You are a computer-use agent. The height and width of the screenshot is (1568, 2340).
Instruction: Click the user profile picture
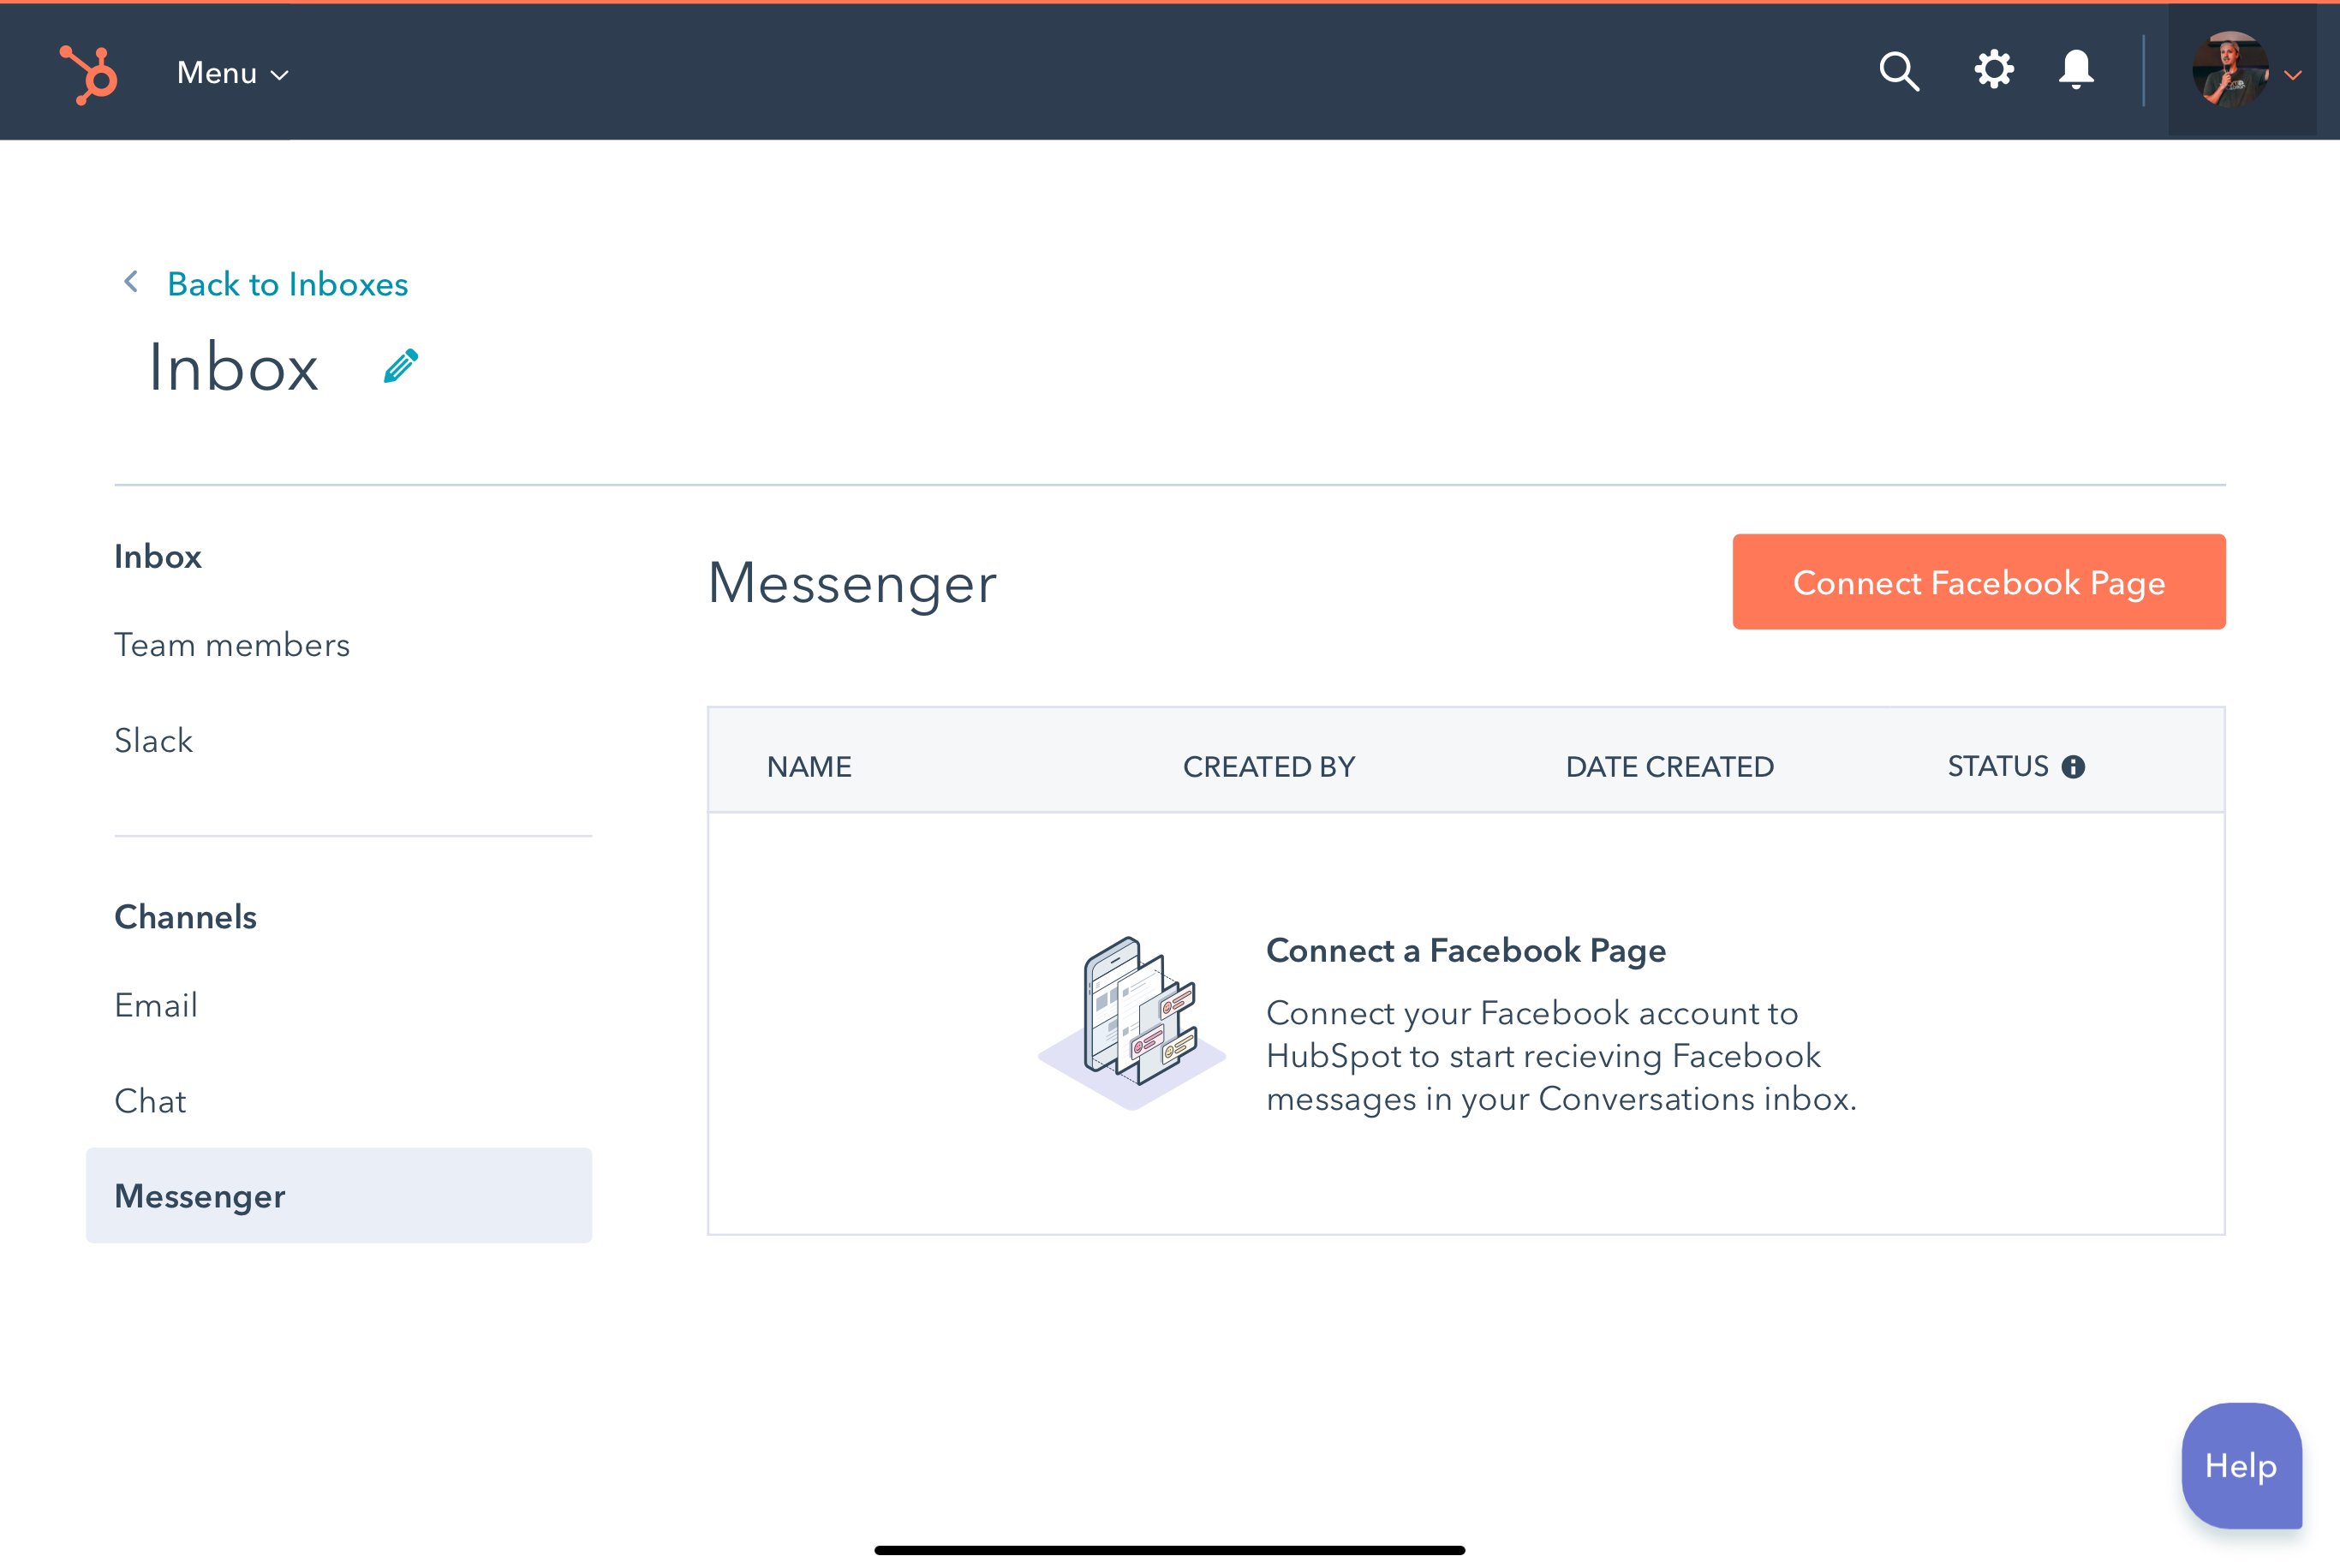2229,70
